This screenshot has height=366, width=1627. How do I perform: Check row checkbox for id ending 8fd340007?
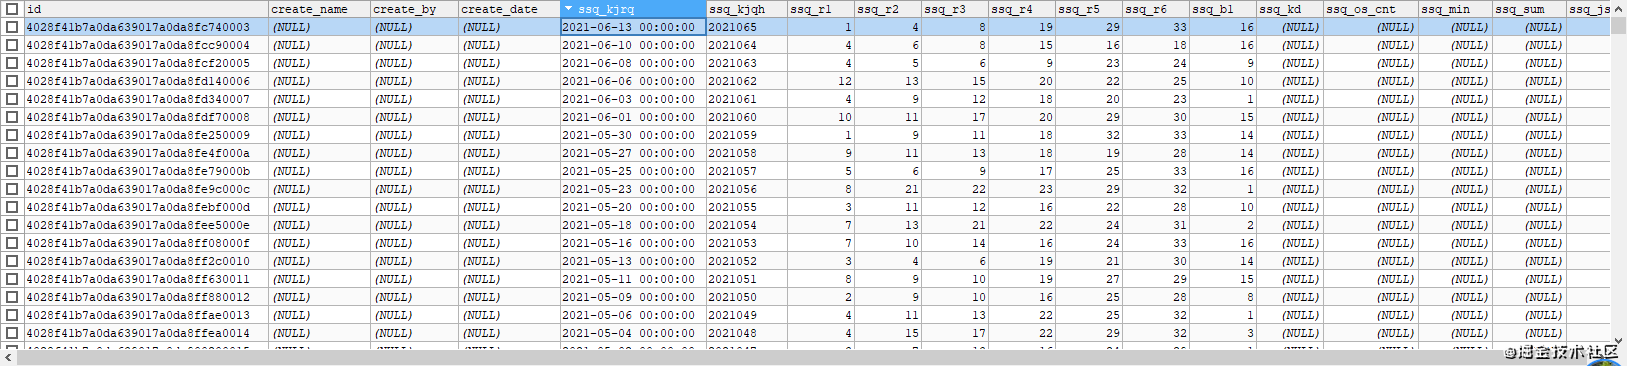[12, 99]
